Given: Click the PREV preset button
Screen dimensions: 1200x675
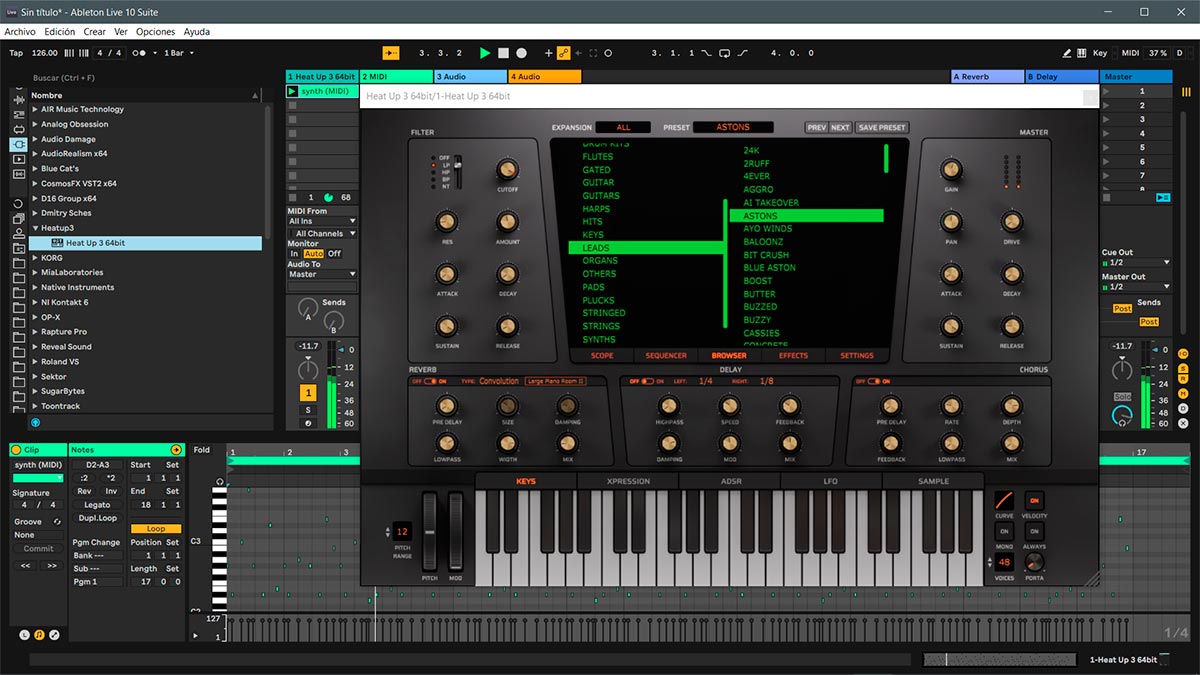Looking at the screenshot, I should coord(817,127).
